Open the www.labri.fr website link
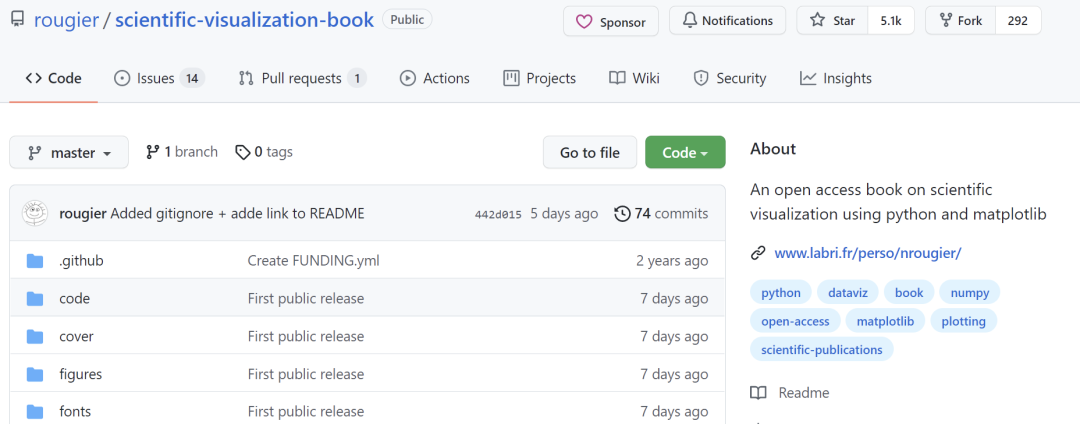The image size is (1080, 424). [867, 253]
